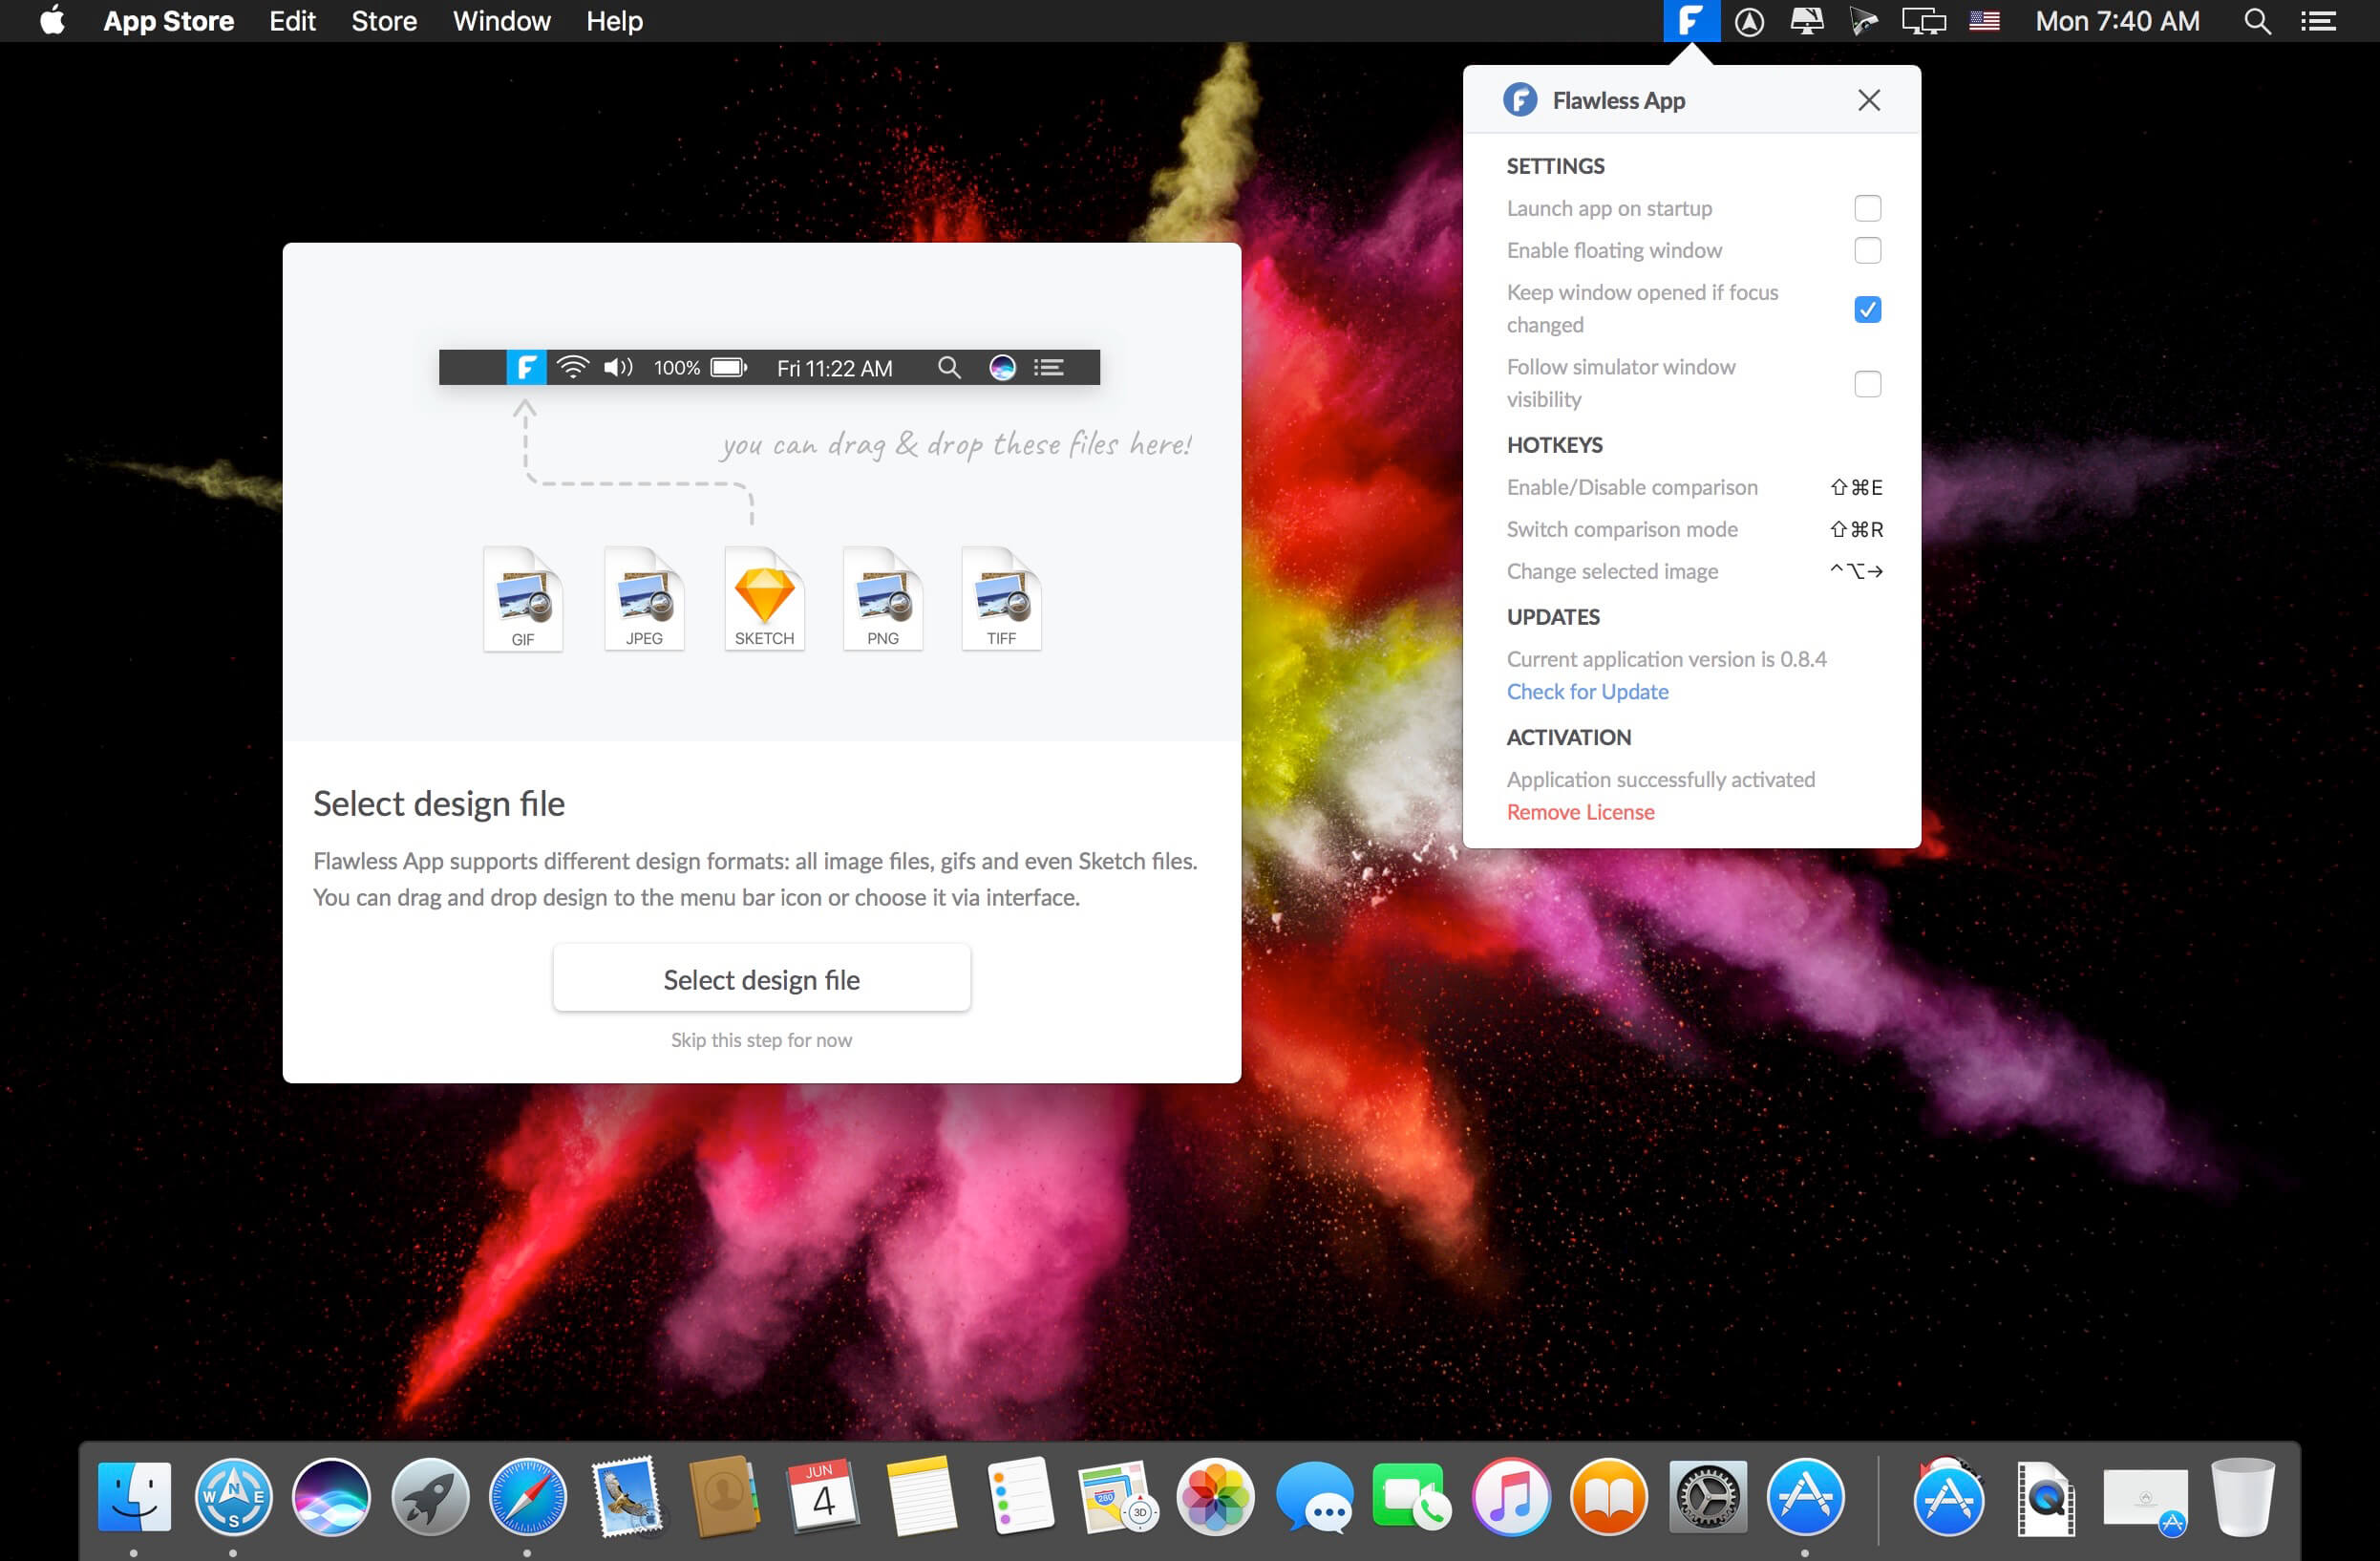This screenshot has height=1561, width=2380.
Task: Open Finder from the Dock
Action: 134,1497
